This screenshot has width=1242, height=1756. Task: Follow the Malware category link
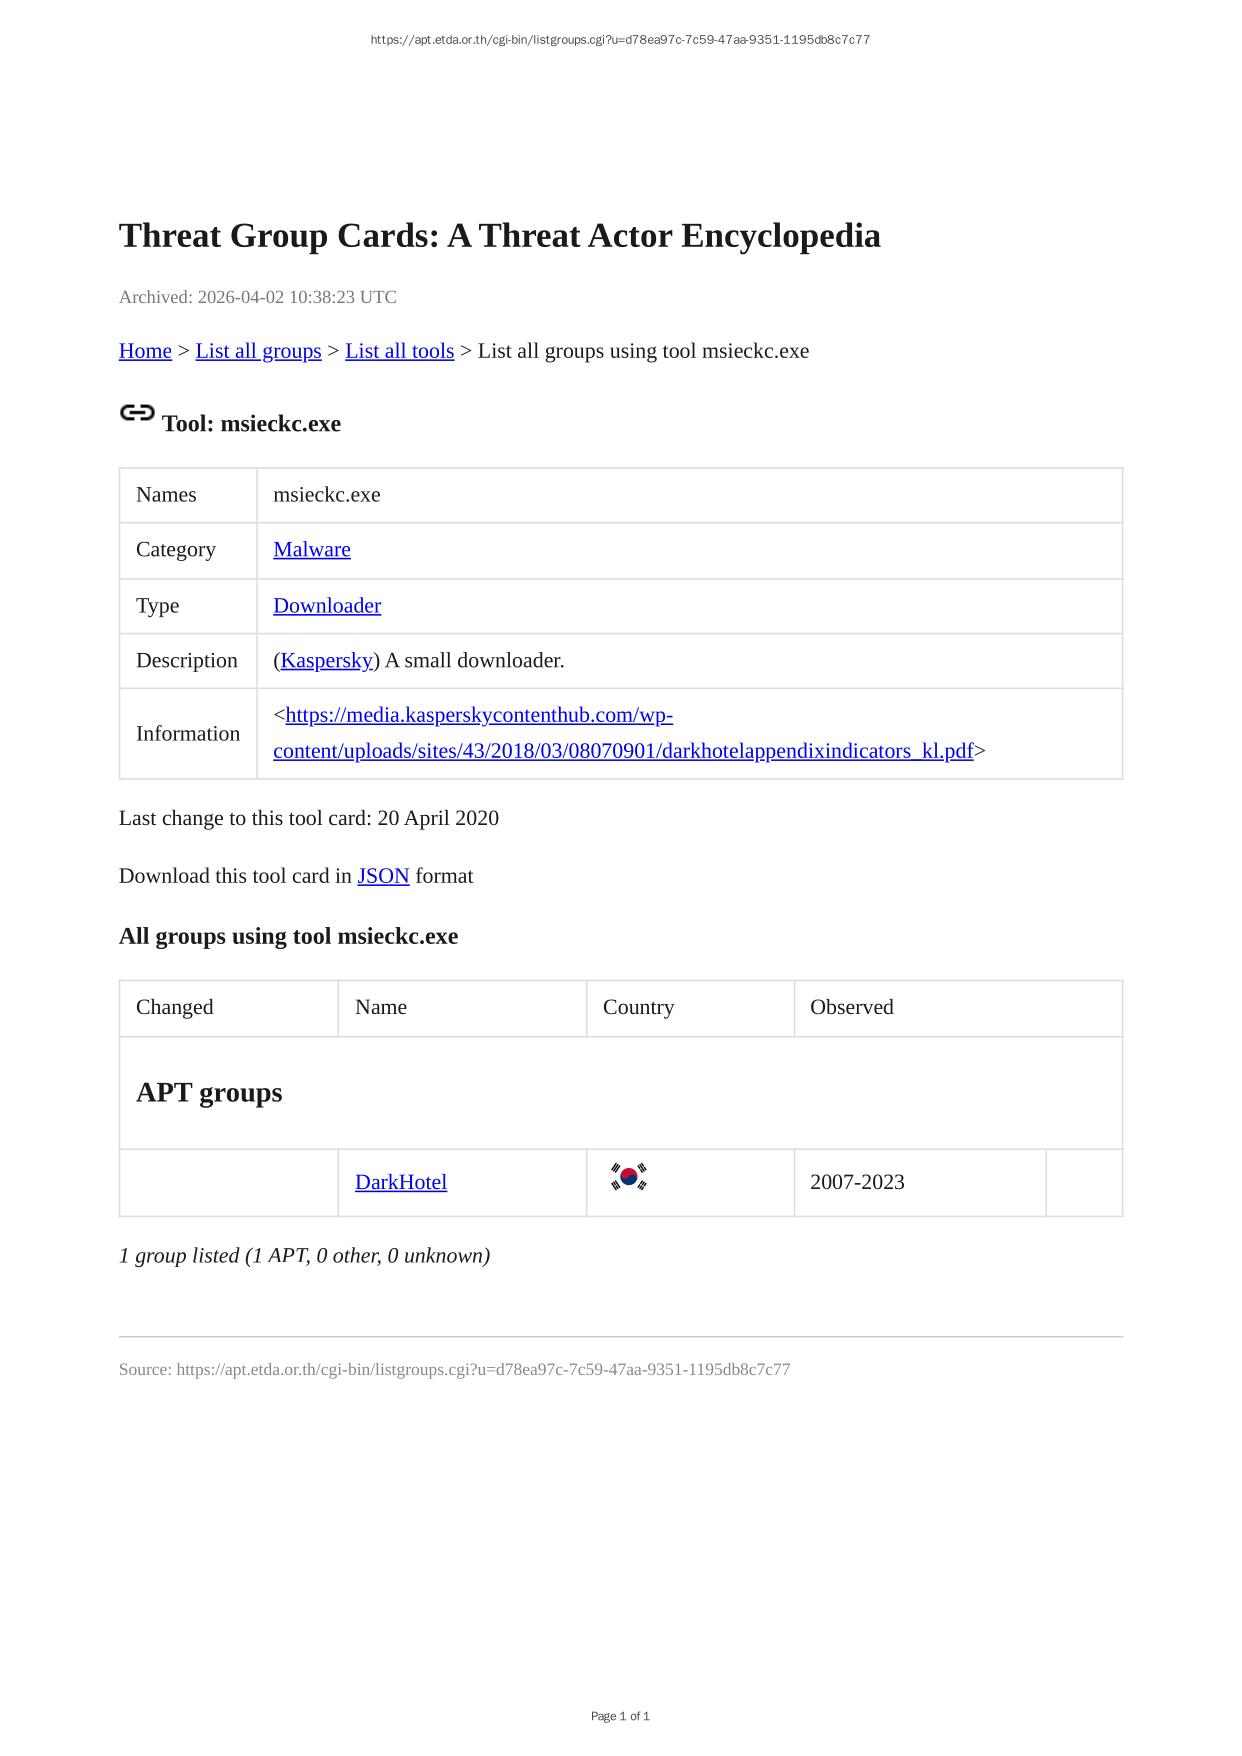(x=311, y=550)
